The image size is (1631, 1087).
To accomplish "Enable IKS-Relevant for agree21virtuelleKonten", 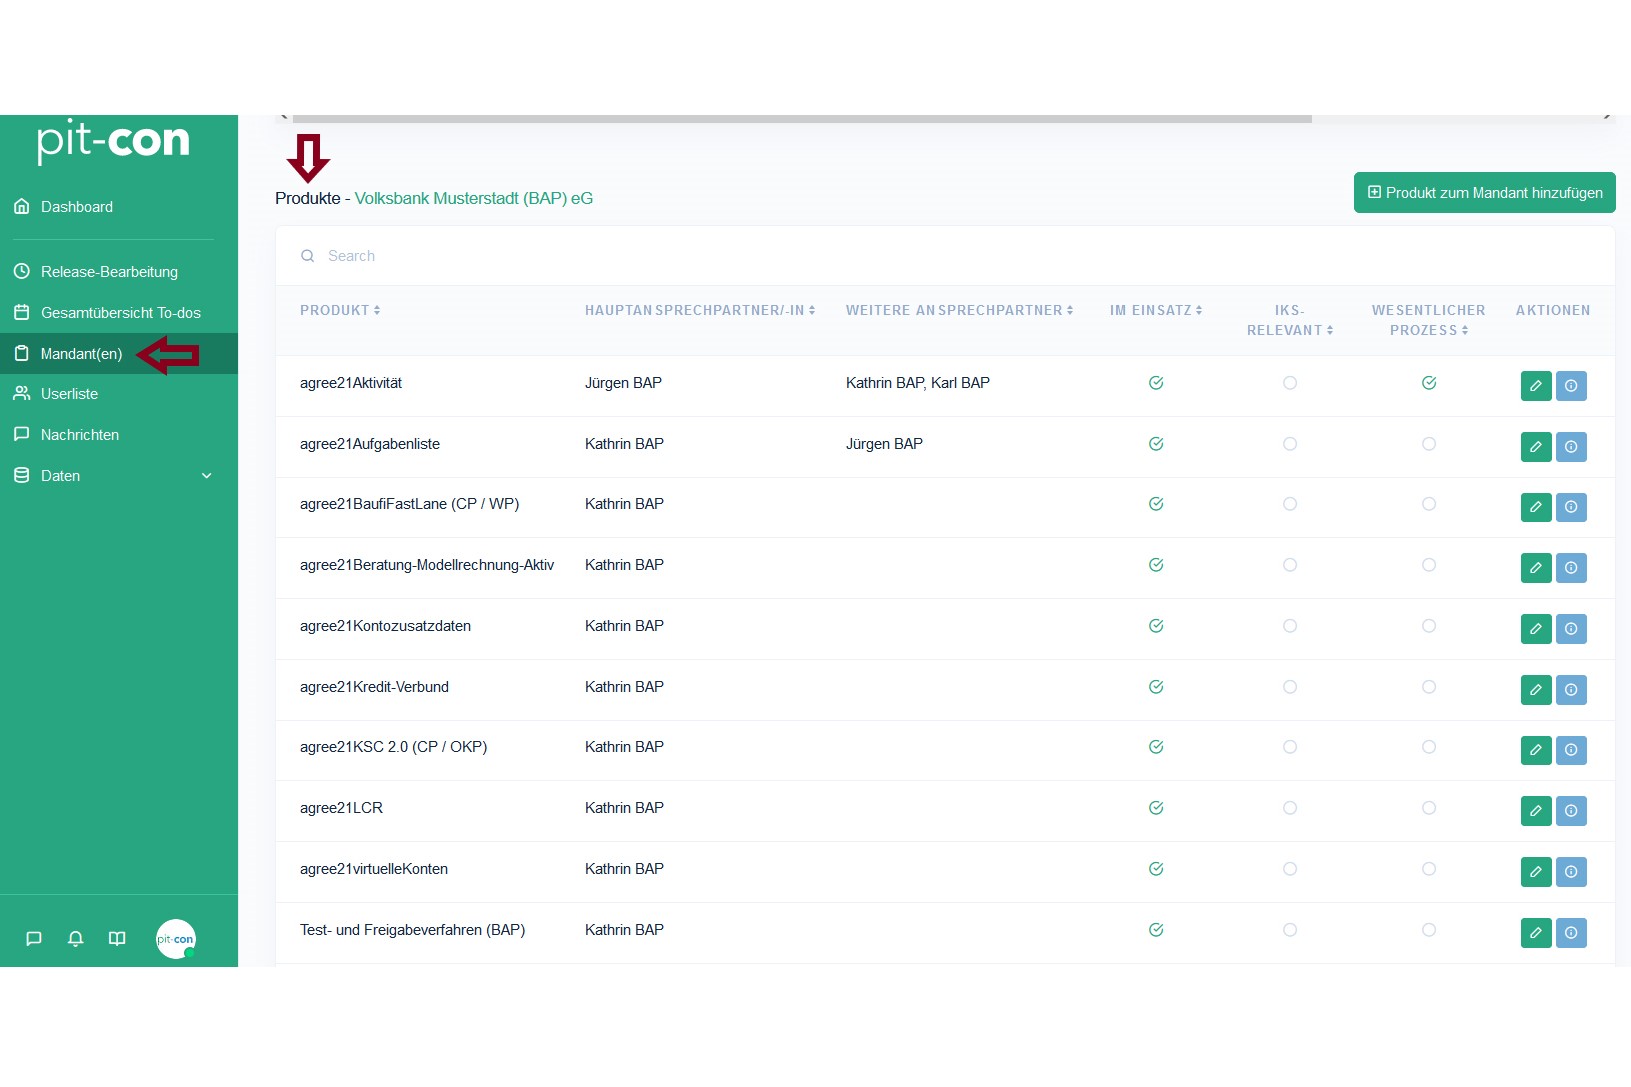I will (x=1290, y=869).
